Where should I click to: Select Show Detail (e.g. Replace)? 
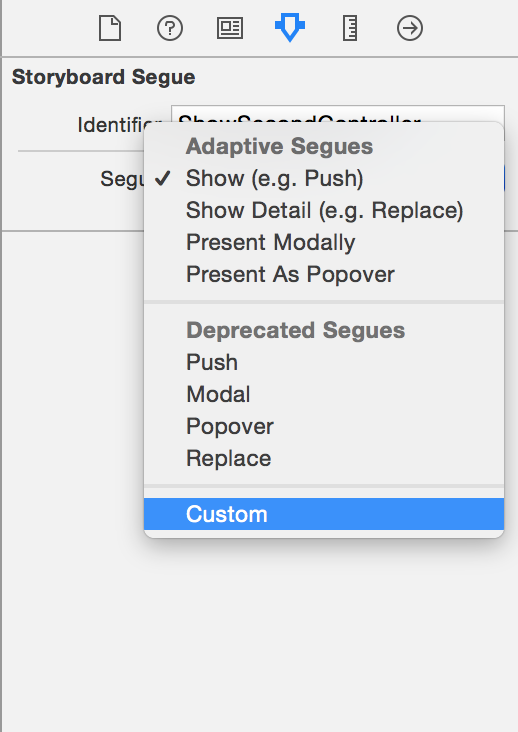click(x=324, y=210)
